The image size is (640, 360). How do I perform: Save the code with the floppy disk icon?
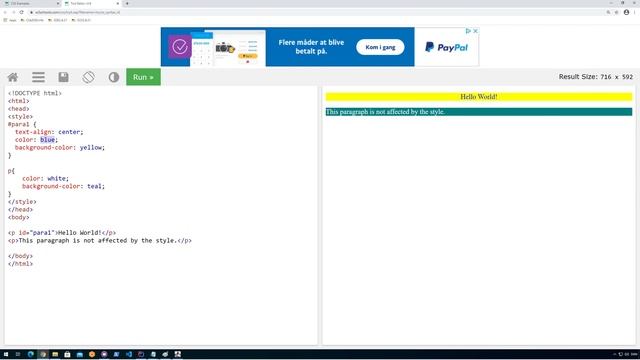[x=63, y=77]
